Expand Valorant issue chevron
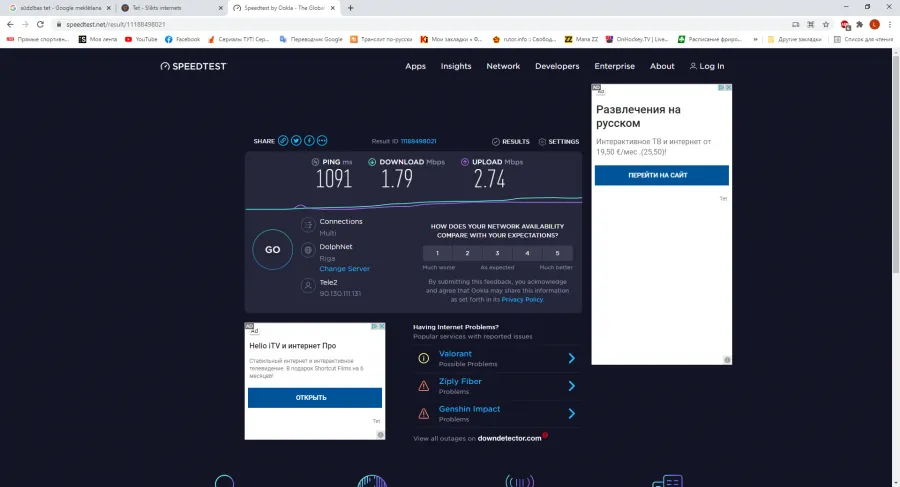 [572, 358]
